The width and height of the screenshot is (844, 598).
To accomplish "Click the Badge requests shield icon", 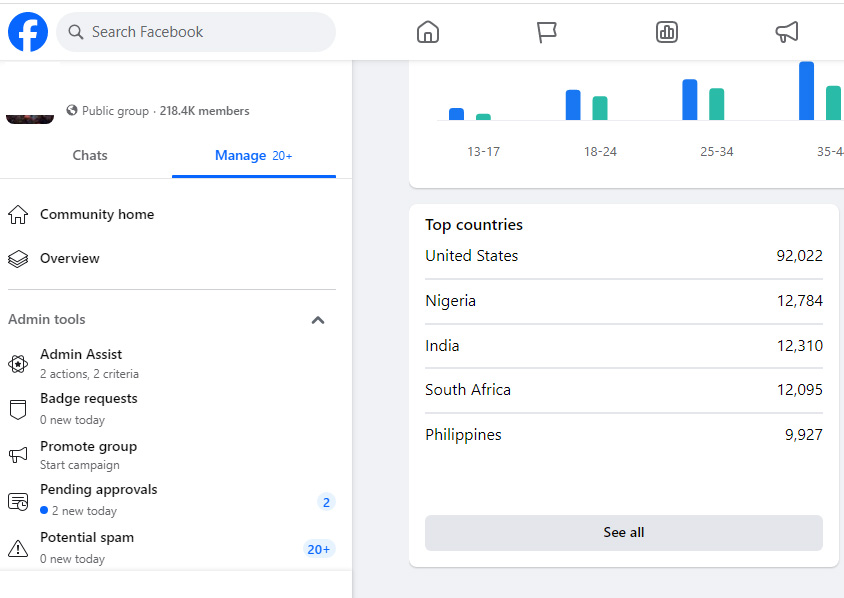I will click(x=18, y=409).
